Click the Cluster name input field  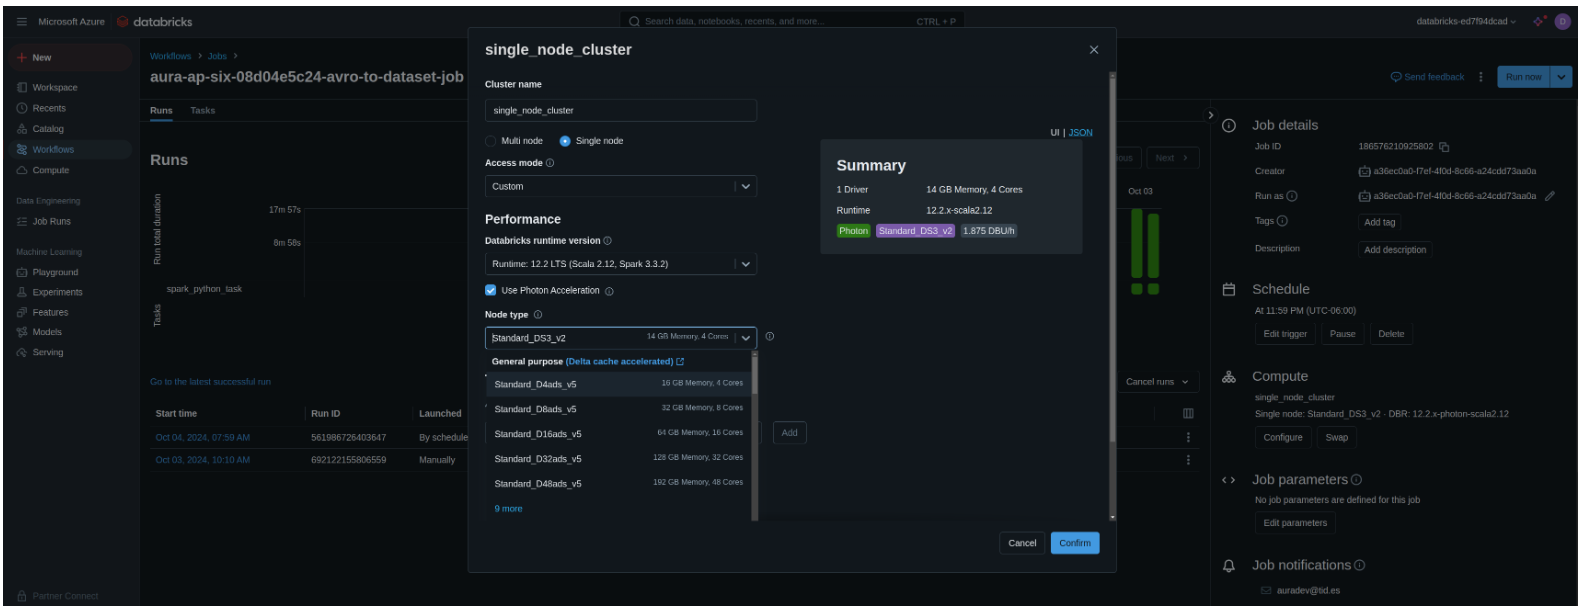[620, 110]
